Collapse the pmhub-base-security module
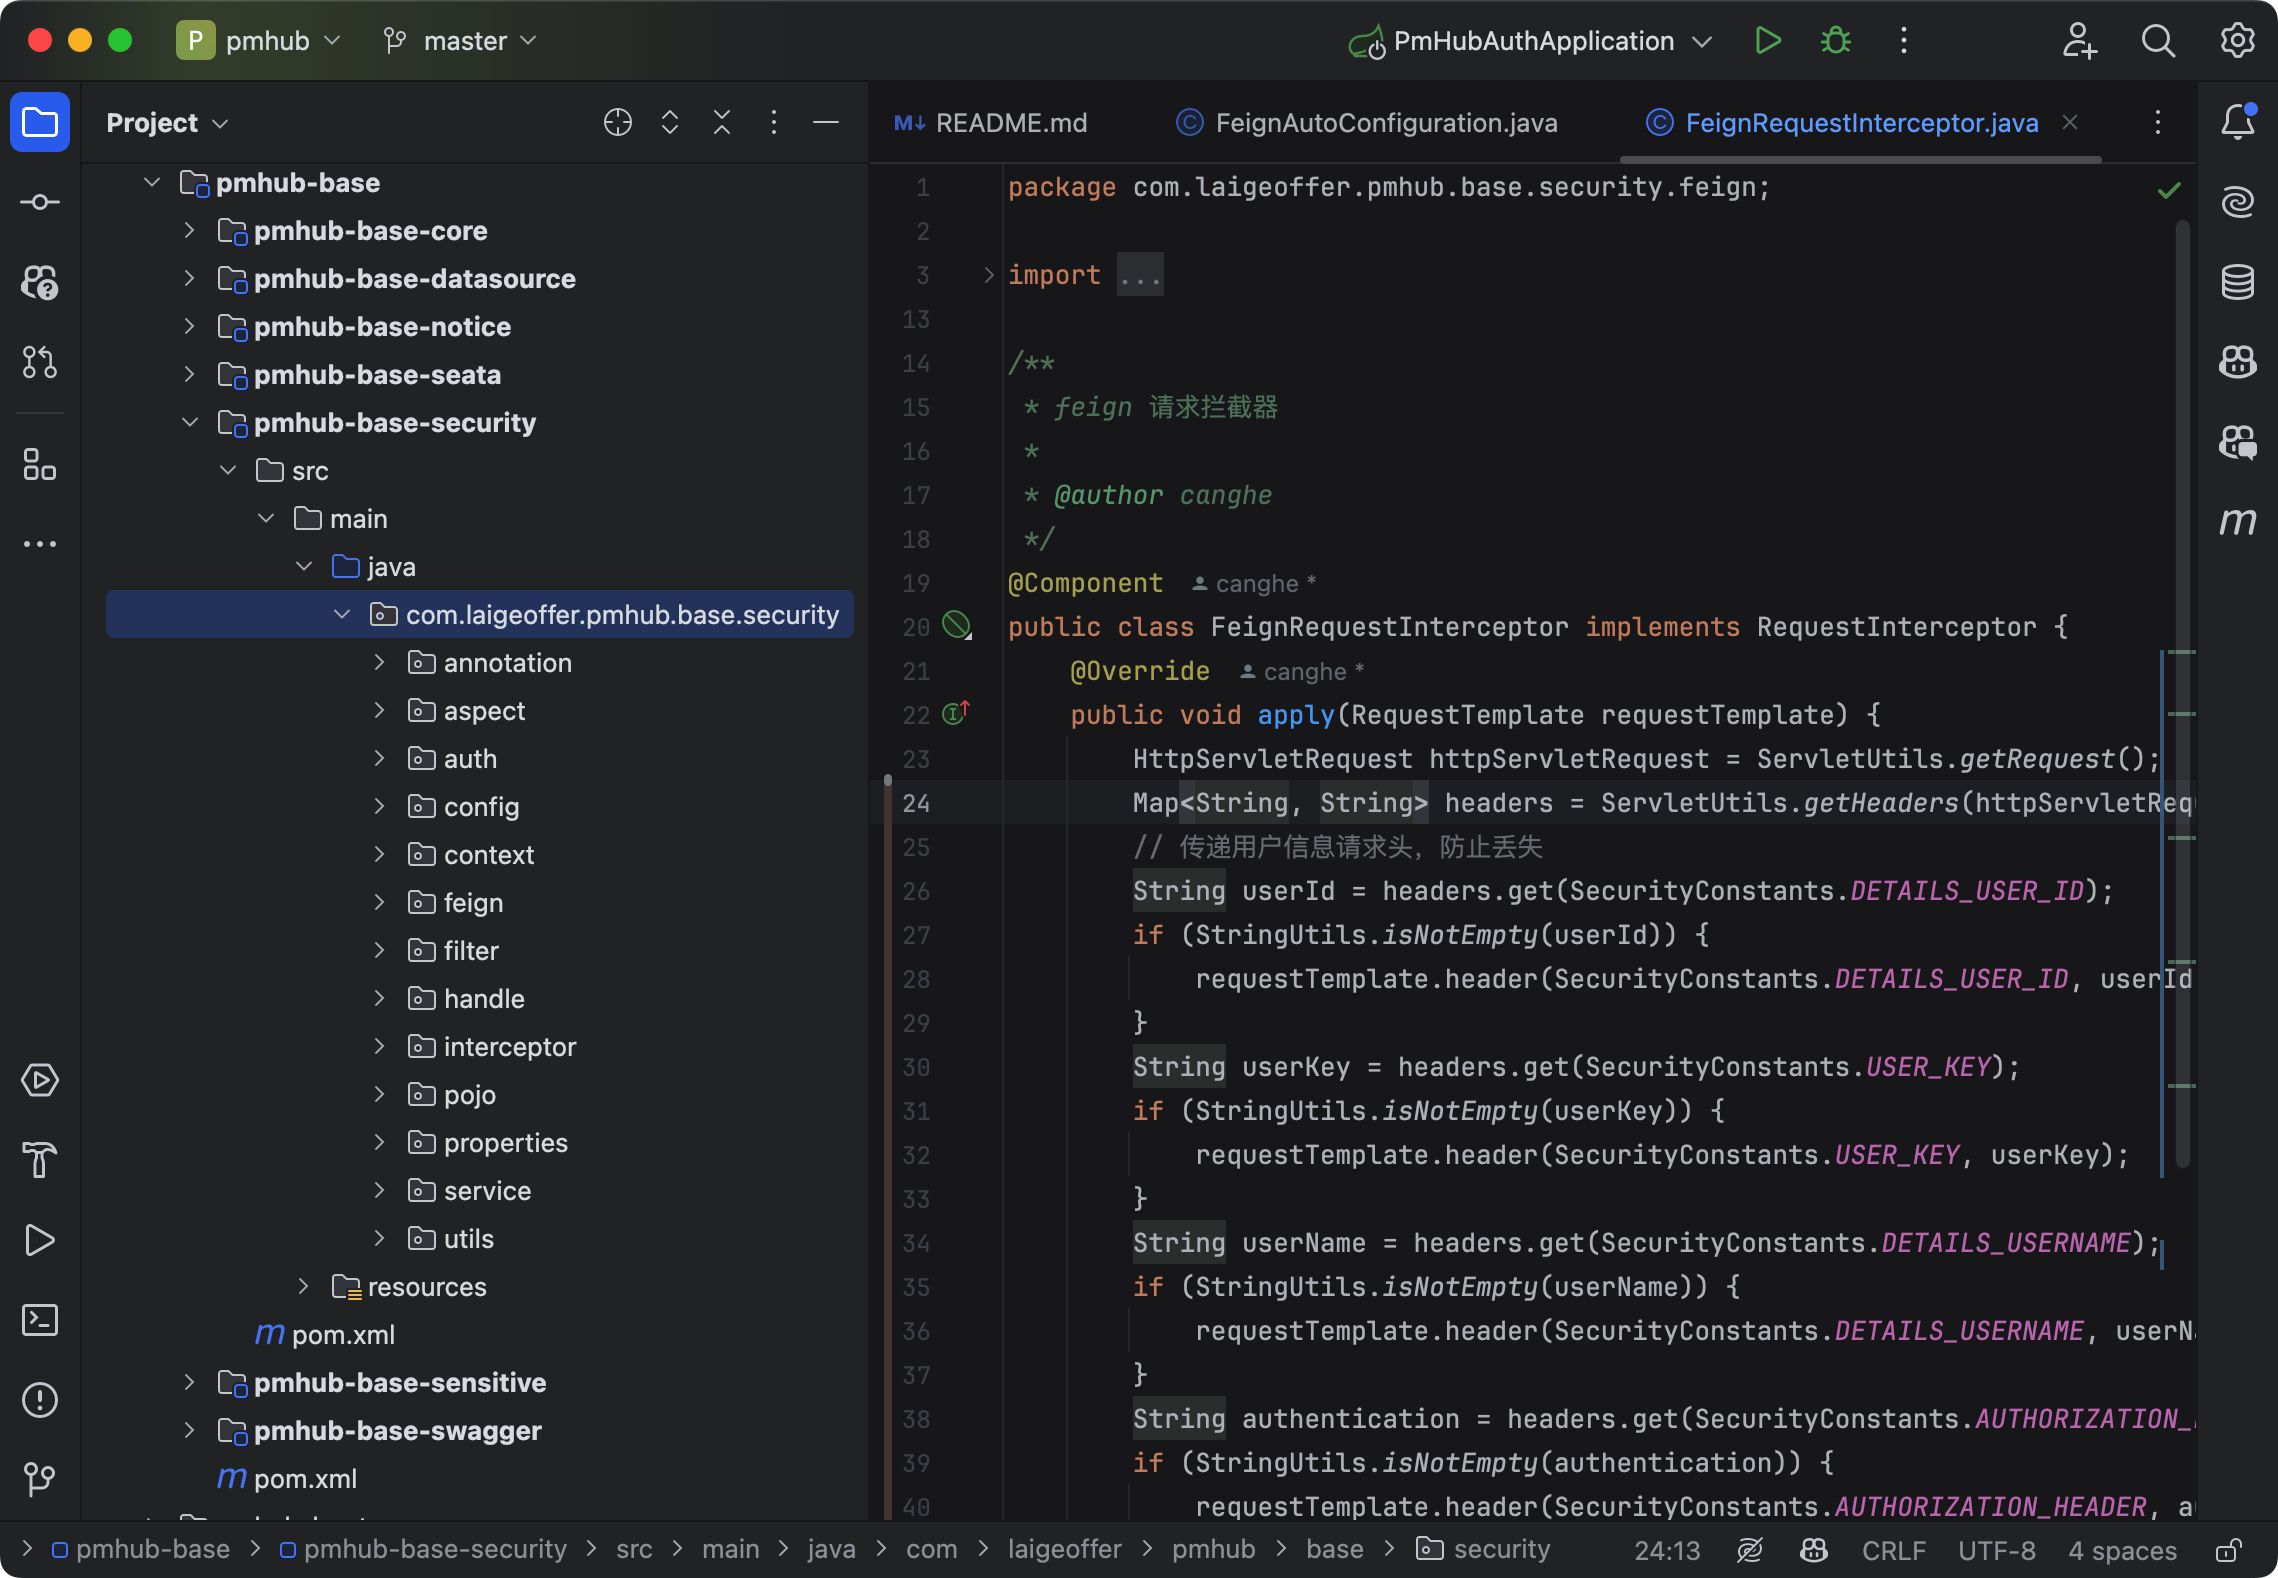Viewport: 2278px width, 1578px height. click(189, 423)
